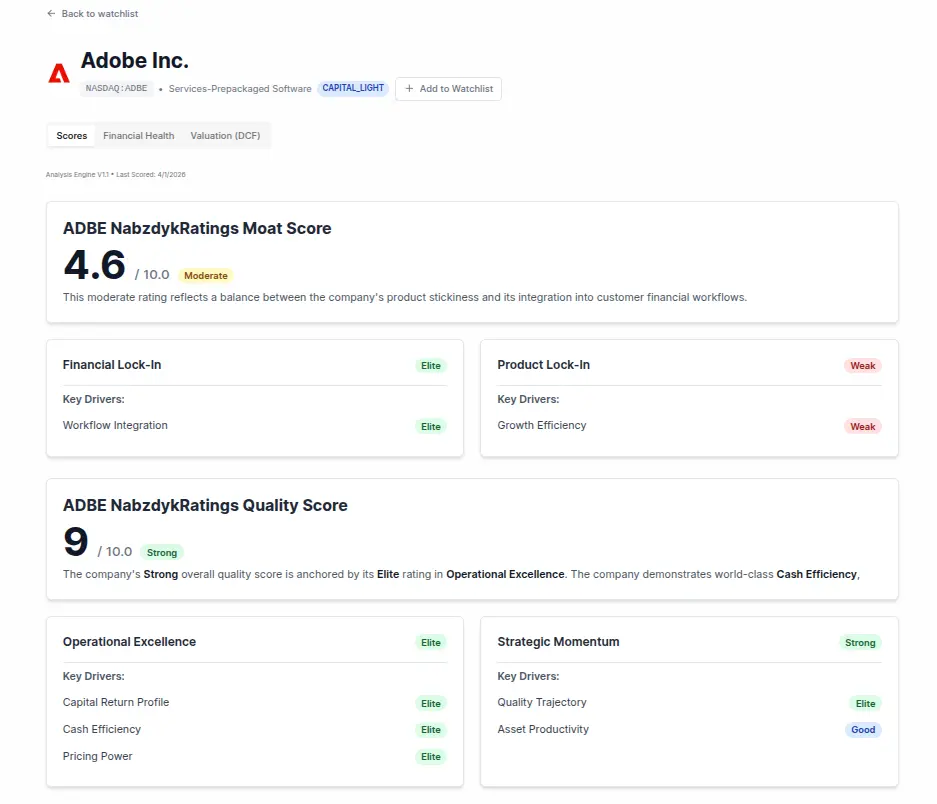This screenshot has height=804, width=937.
Task: Click the 4.6 moat score value
Action: point(94,265)
